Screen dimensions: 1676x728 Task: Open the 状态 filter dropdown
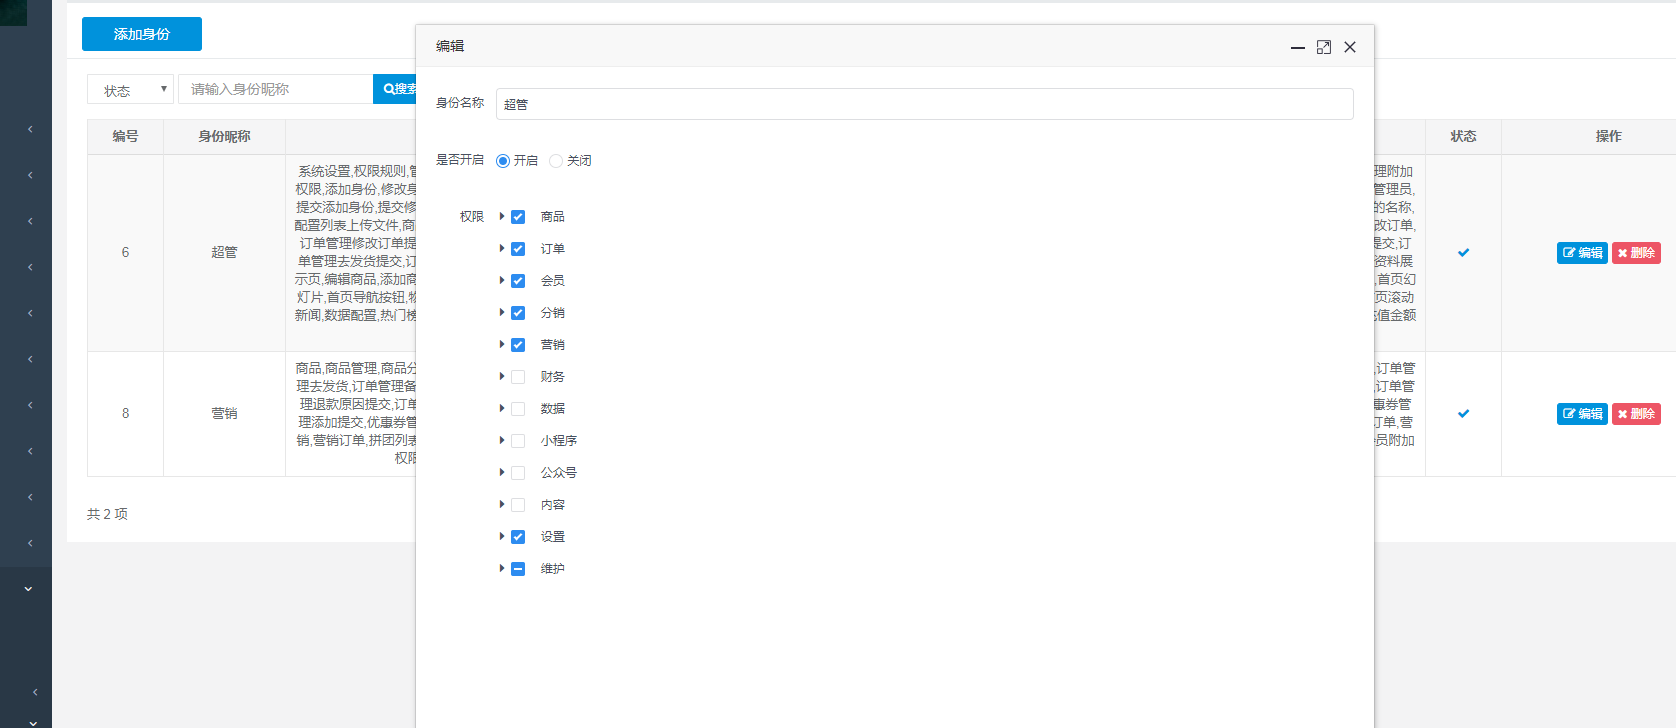(x=130, y=89)
